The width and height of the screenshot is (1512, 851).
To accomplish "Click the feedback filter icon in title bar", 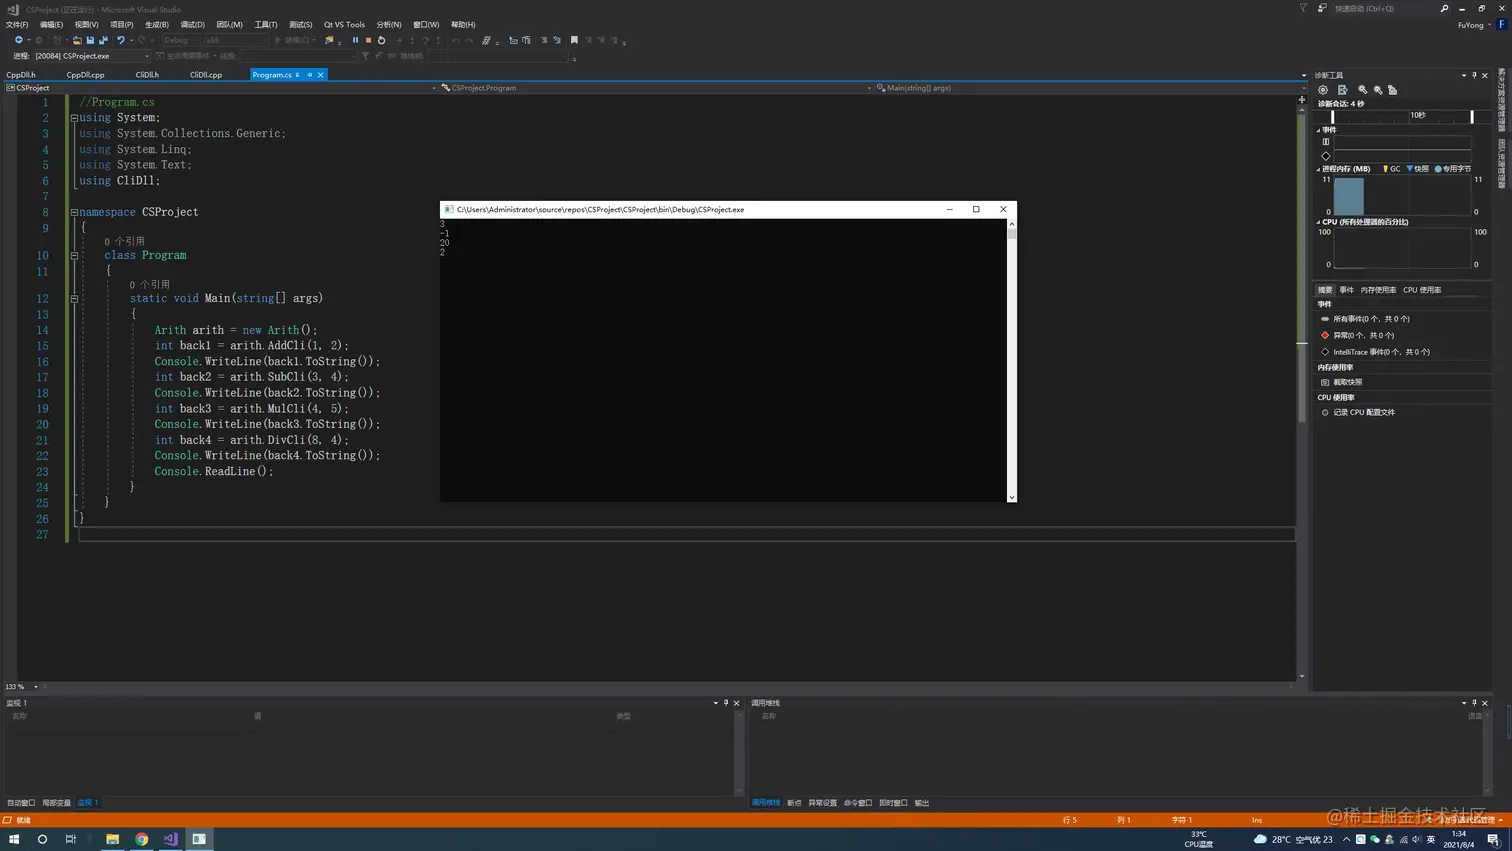I will pyautogui.click(x=1303, y=9).
